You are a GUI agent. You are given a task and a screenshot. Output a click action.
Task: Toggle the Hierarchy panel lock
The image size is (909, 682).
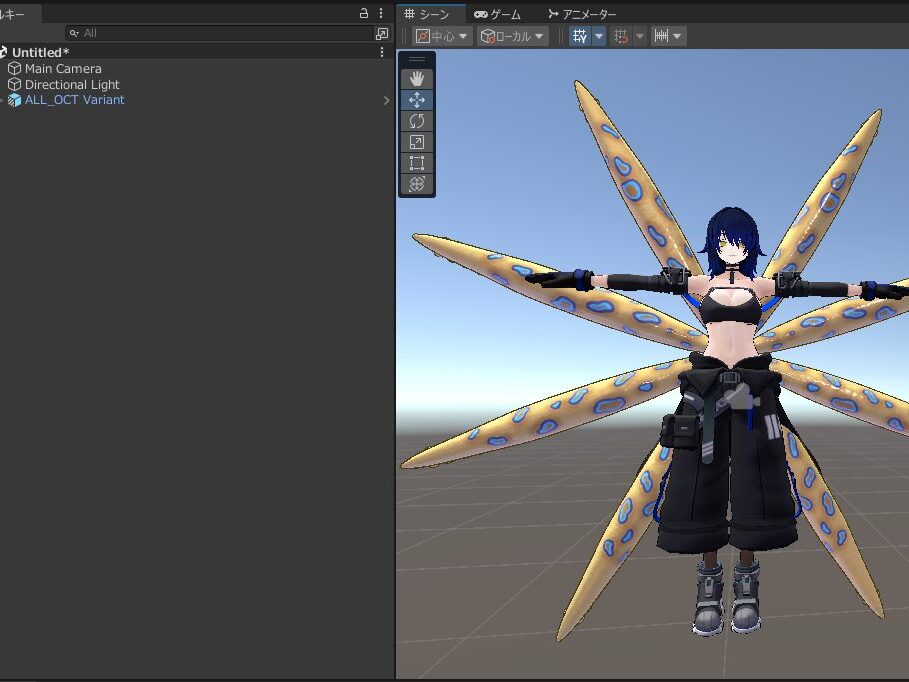[364, 14]
